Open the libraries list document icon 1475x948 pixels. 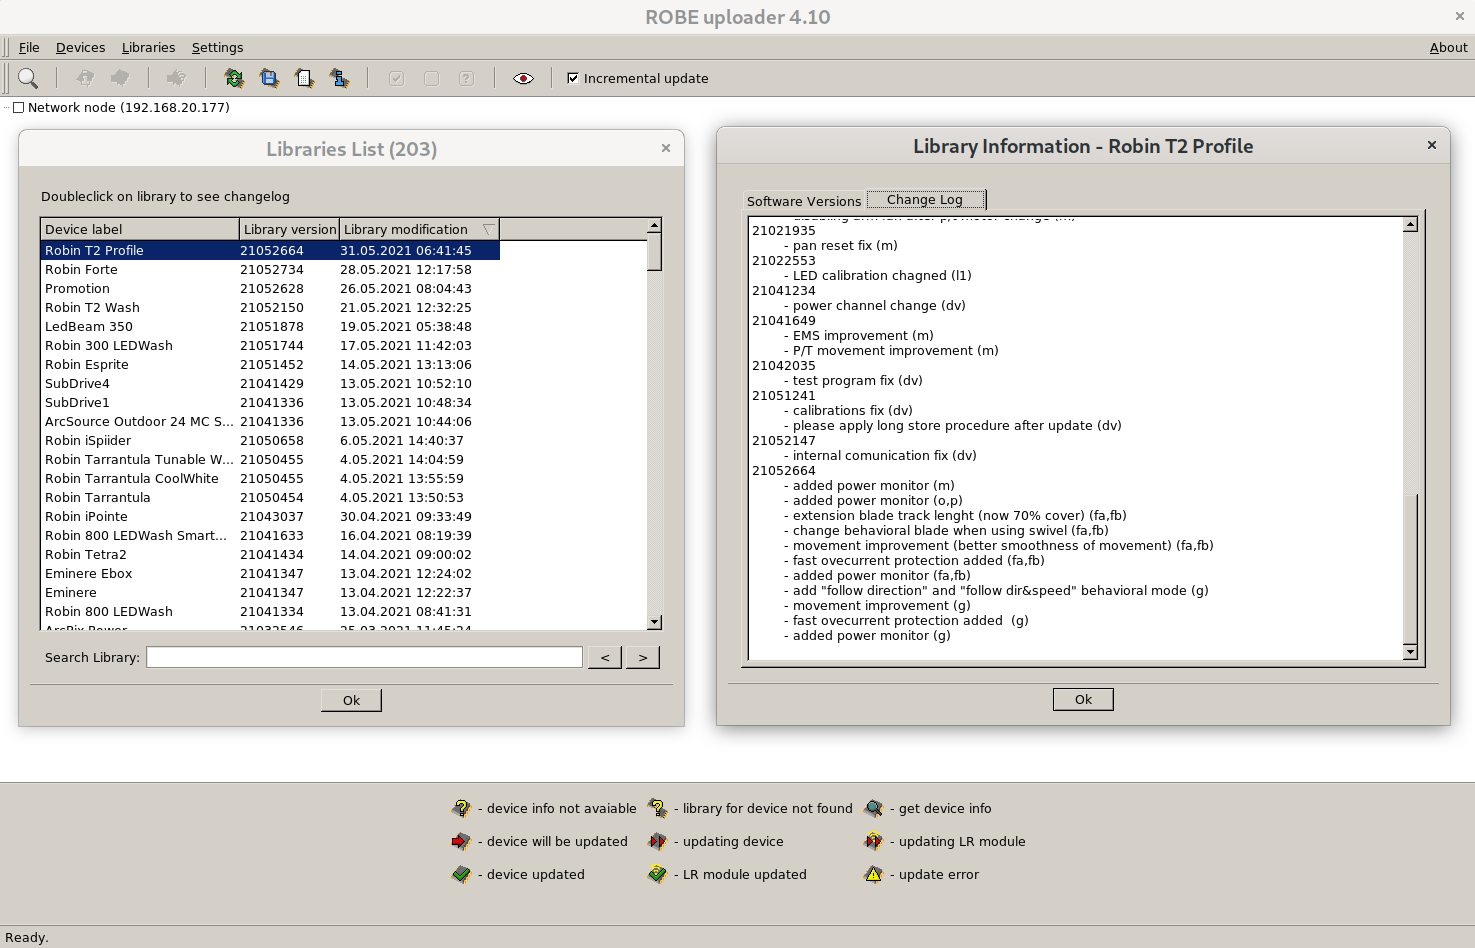[x=304, y=78]
